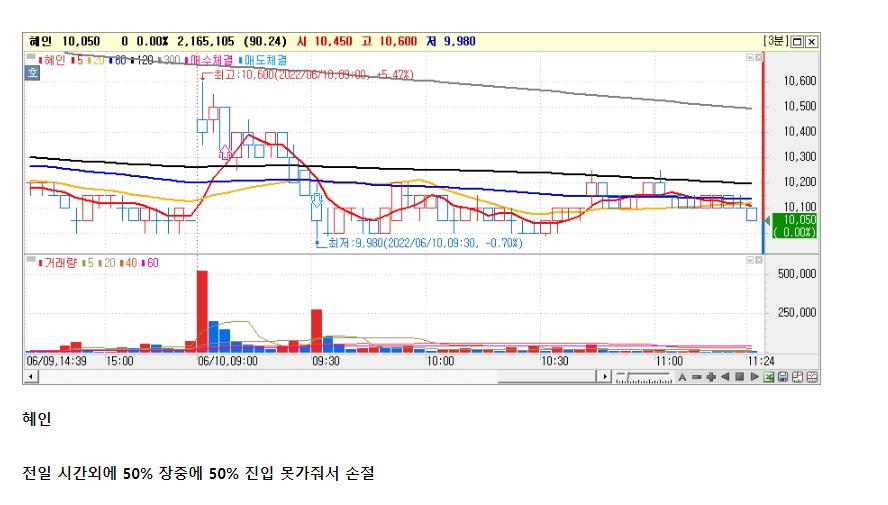888x505 pixels.
Task: Toggle volume average 20 in the volume legend
Action: click(106, 263)
